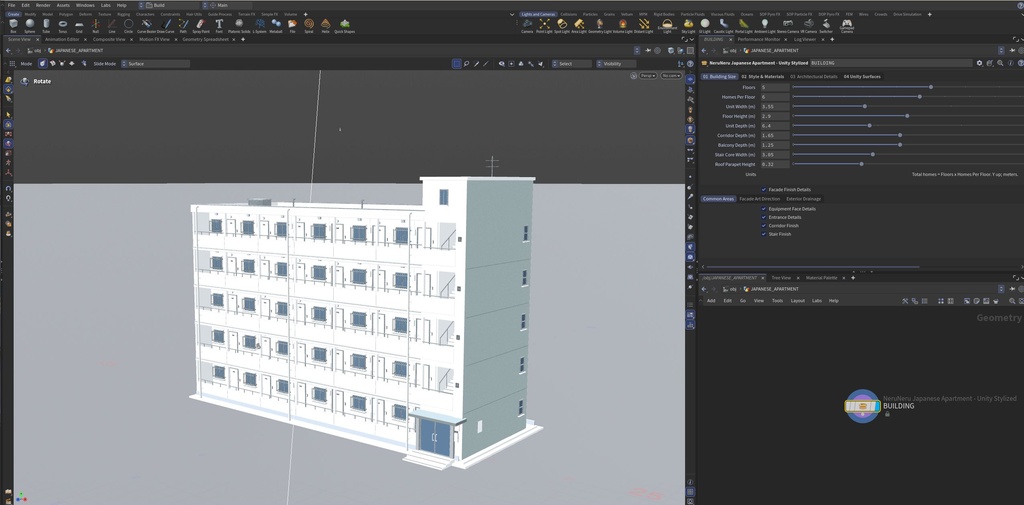Click the BUILDING node name field
Screen dimensions: 1024x505
[891, 63]
